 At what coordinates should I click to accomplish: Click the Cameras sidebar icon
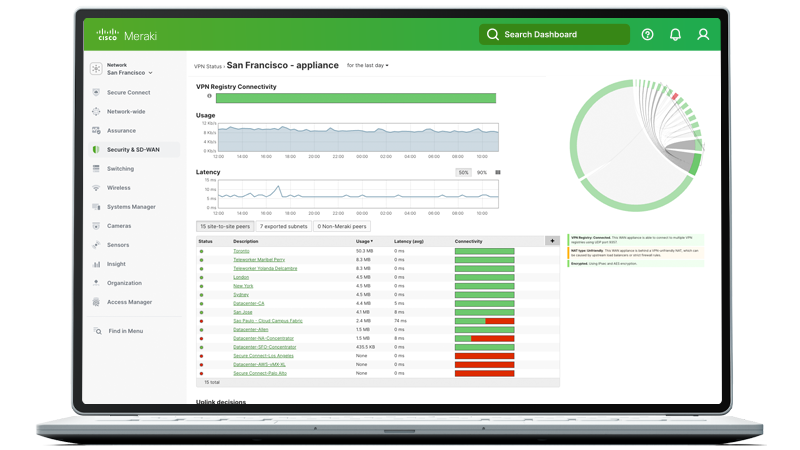click(96, 226)
